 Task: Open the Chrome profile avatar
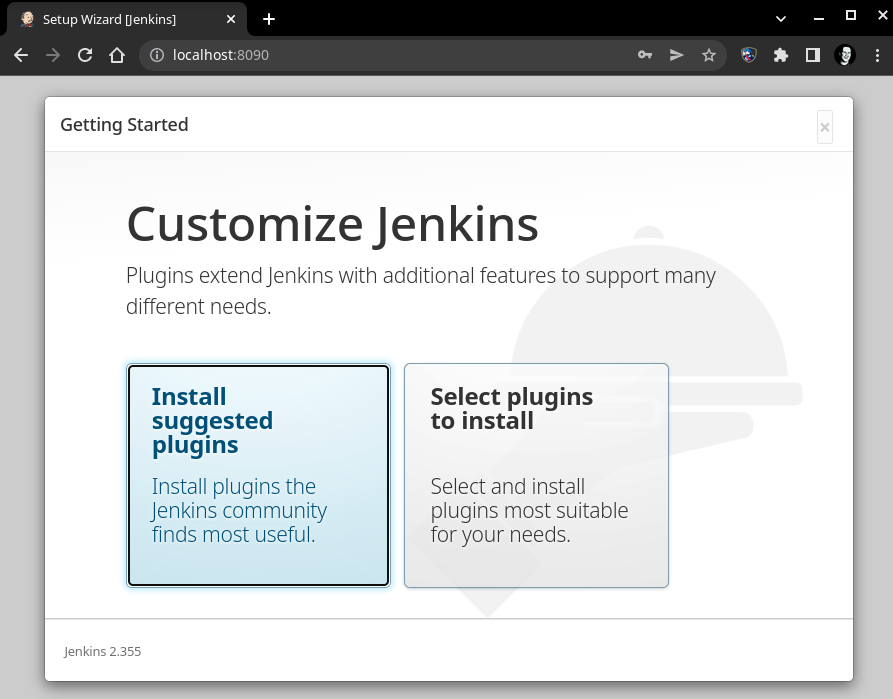(x=845, y=55)
